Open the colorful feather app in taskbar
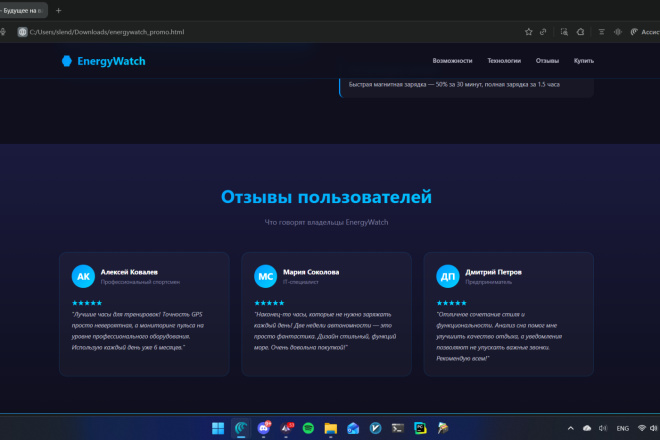Screen dimensions: 660x440 tap(442, 428)
